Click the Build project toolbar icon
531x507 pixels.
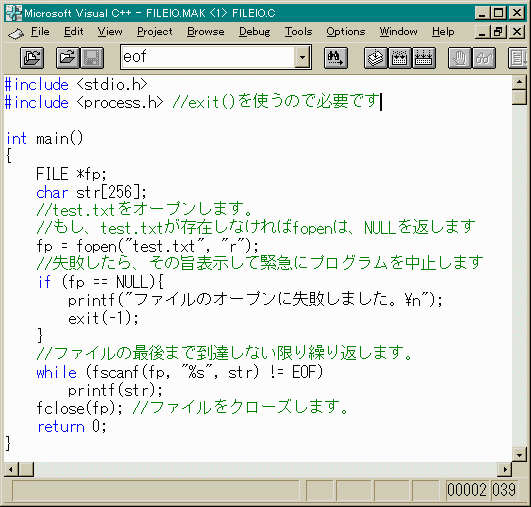tap(400, 58)
